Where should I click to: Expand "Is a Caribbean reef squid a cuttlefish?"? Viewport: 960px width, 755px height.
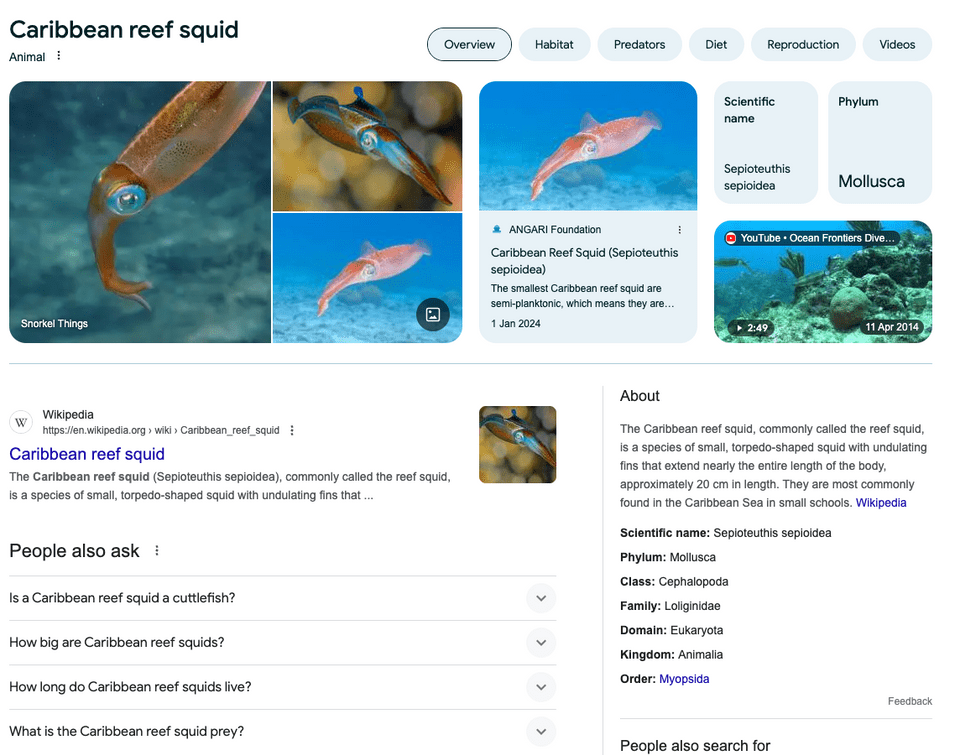pyautogui.click(x=540, y=598)
